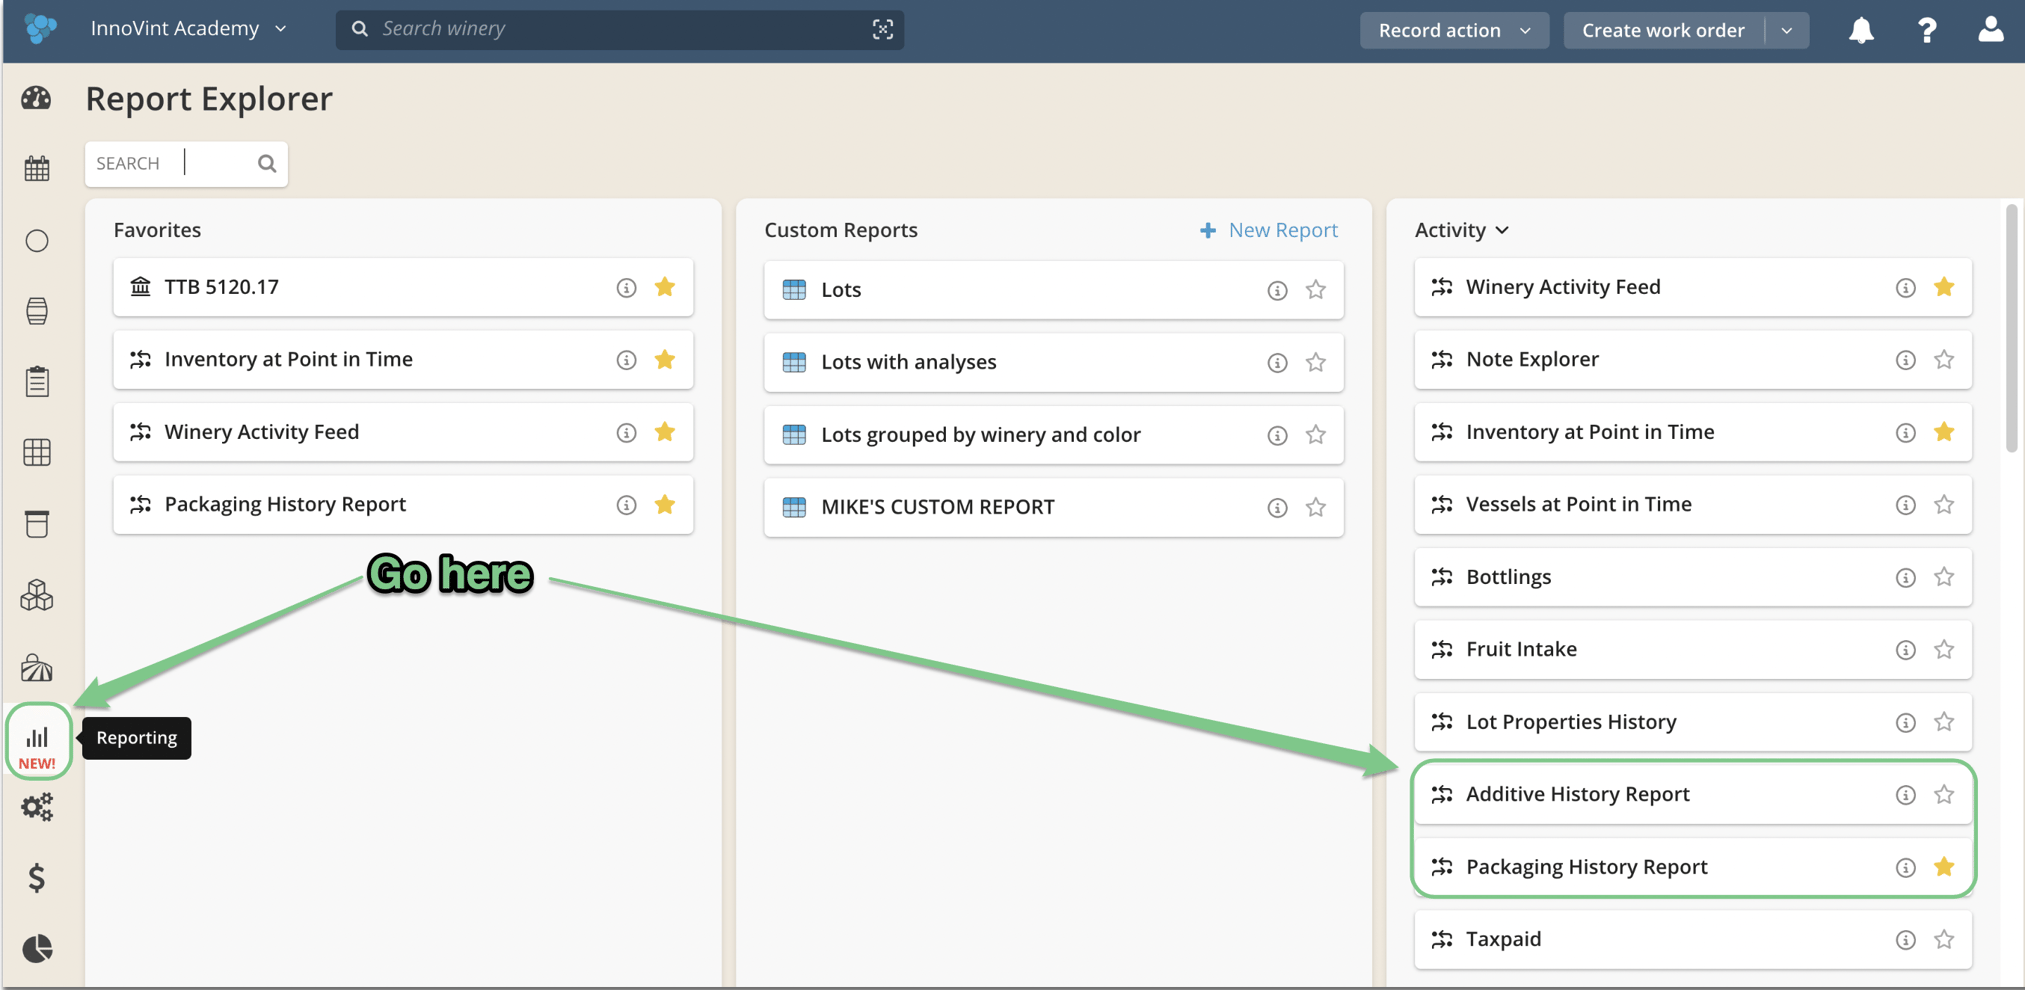2025x990 pixels.
Task: Click the vineyard icon in the sidebar
Action: point(37,668)
